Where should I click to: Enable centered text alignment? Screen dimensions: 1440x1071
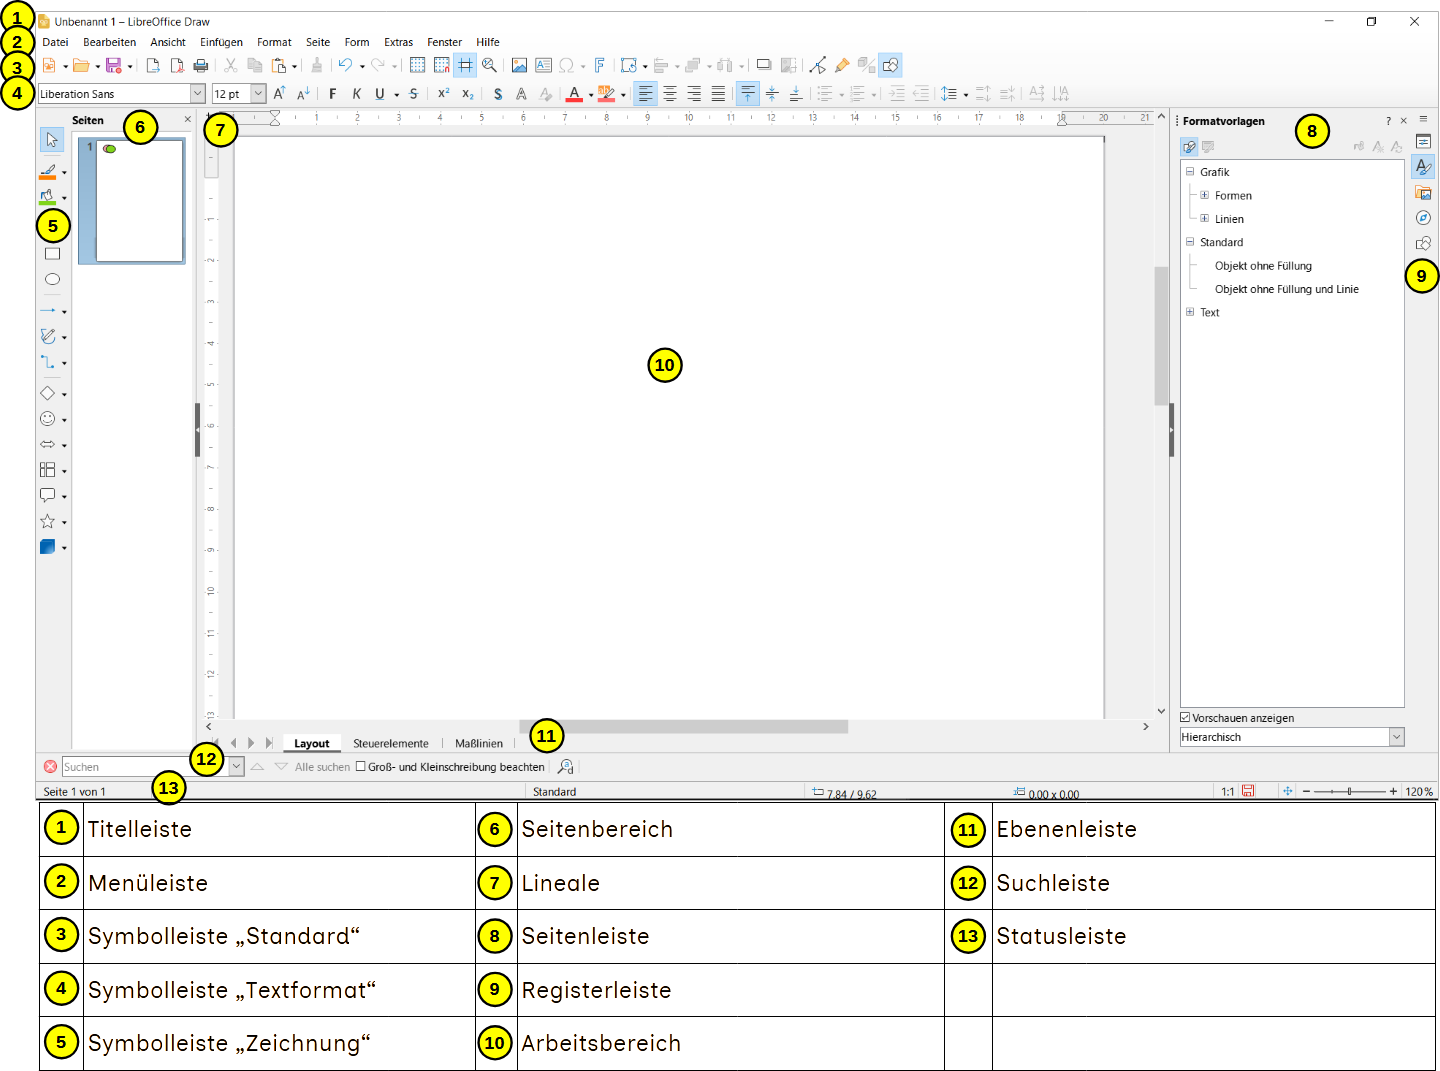pos(670,94)
